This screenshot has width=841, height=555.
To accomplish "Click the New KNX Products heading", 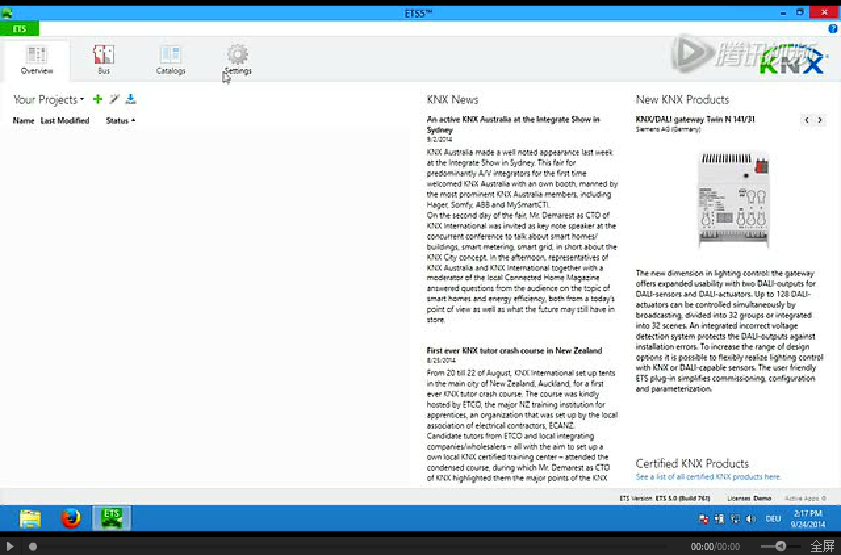I will (x=682, y=99).
